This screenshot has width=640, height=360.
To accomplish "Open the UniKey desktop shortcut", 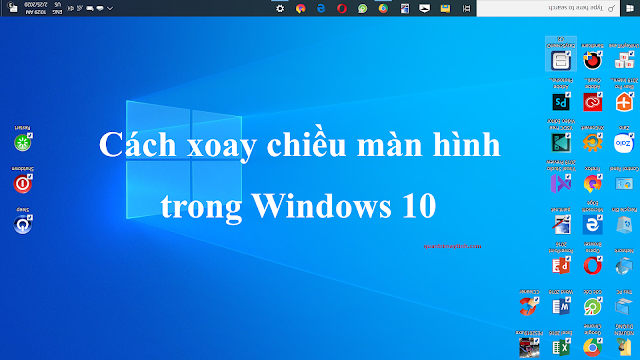I will point(624,60).
